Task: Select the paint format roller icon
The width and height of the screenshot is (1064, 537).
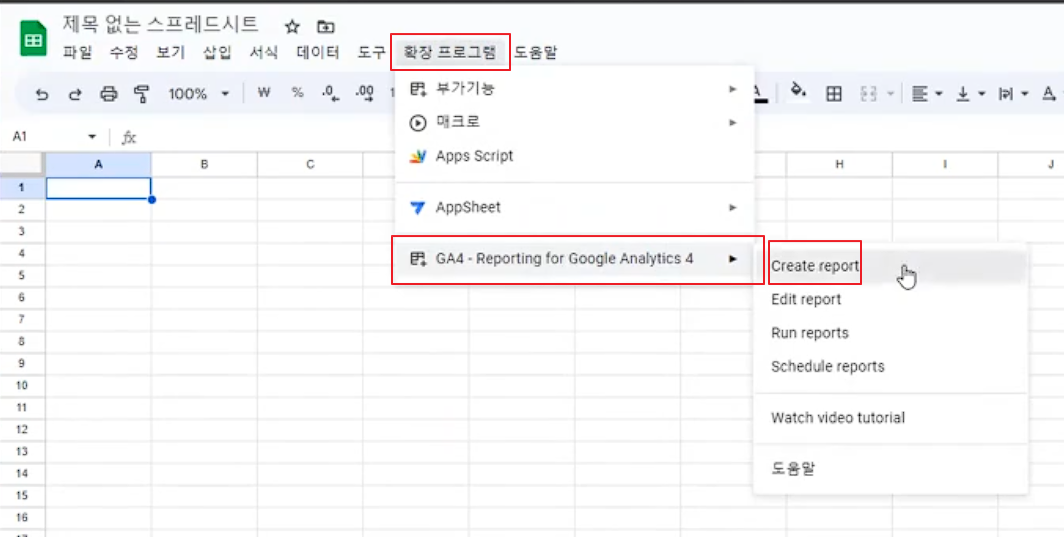Action: [141, 94]
